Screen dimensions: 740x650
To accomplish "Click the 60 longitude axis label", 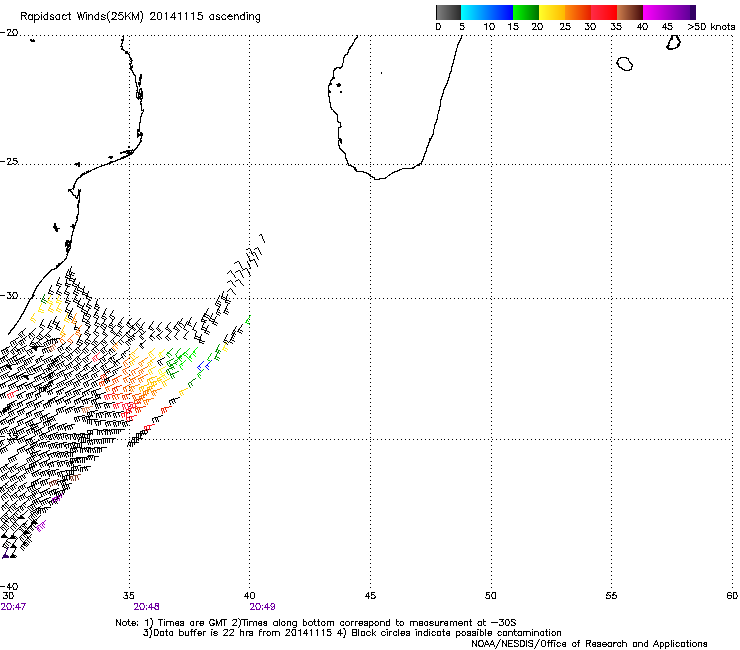I will tap(732, 596).
